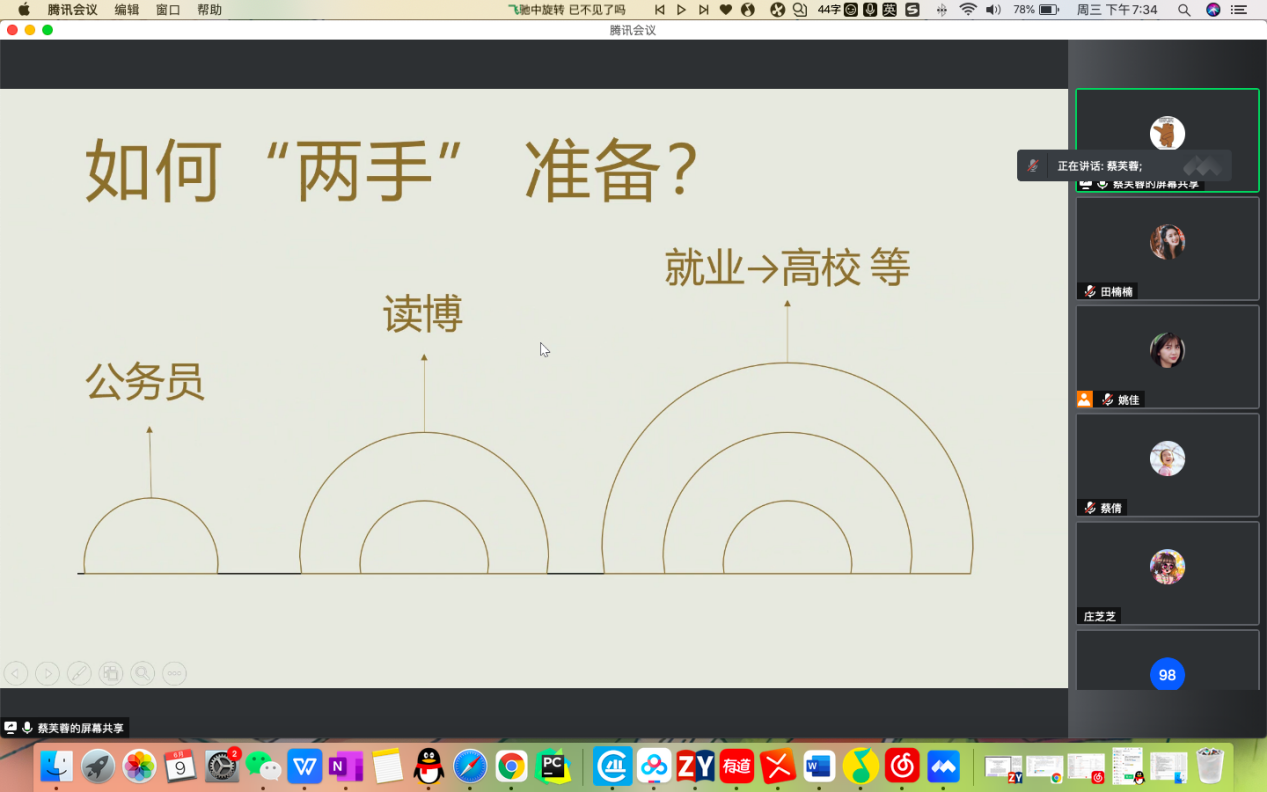
Task: Click orange host badge beside 姚佳
Action: [1085, 399]
